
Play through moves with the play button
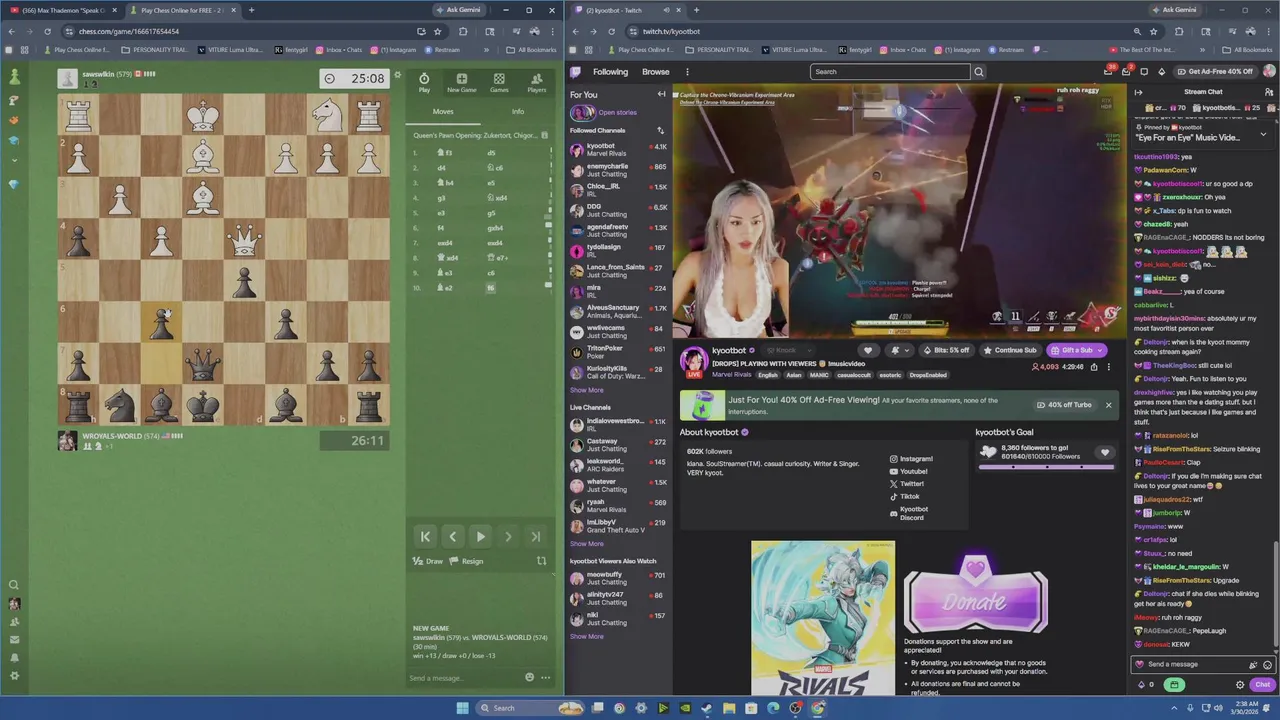480,537
